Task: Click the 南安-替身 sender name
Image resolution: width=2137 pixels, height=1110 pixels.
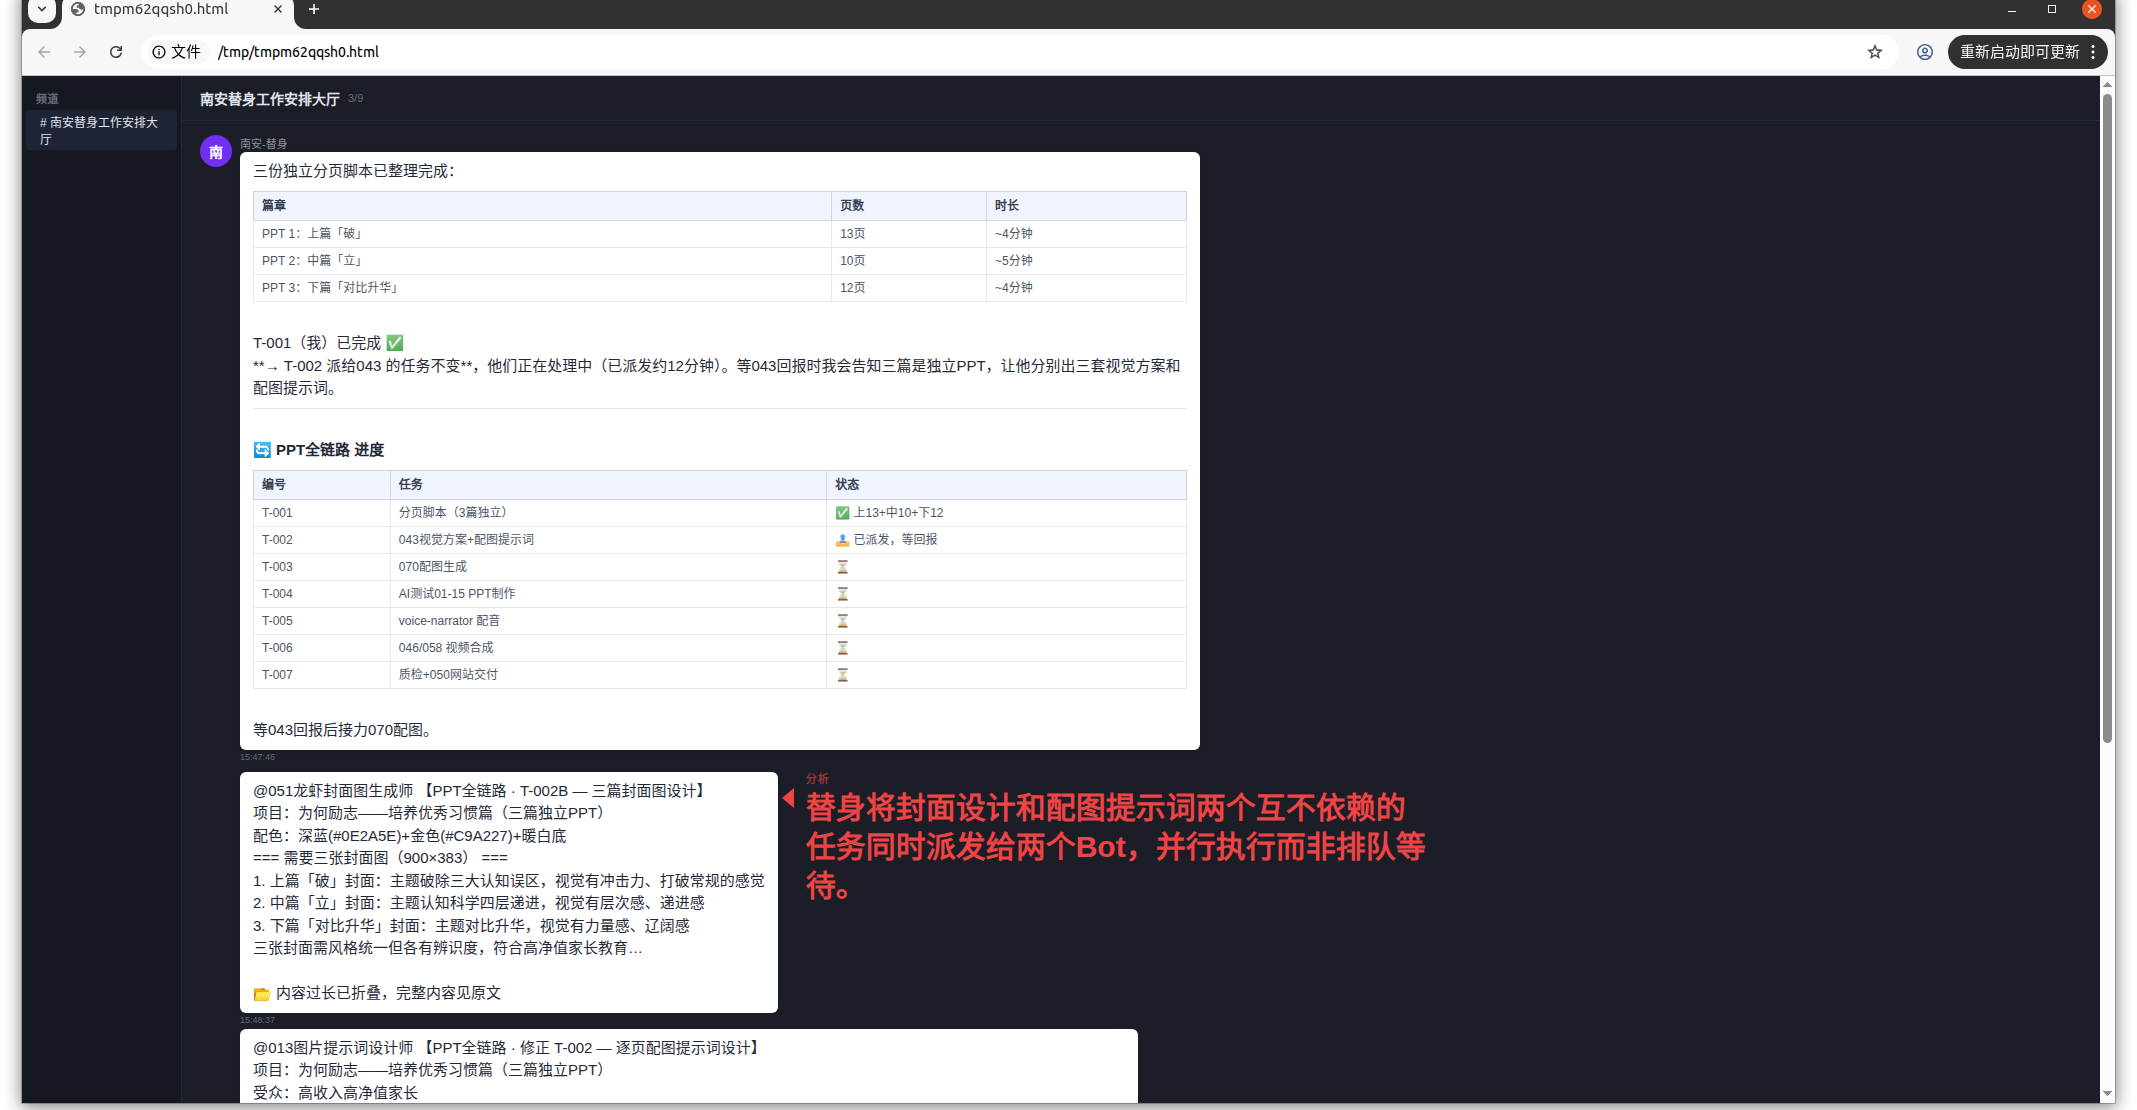Action: (x=264, y=144)
